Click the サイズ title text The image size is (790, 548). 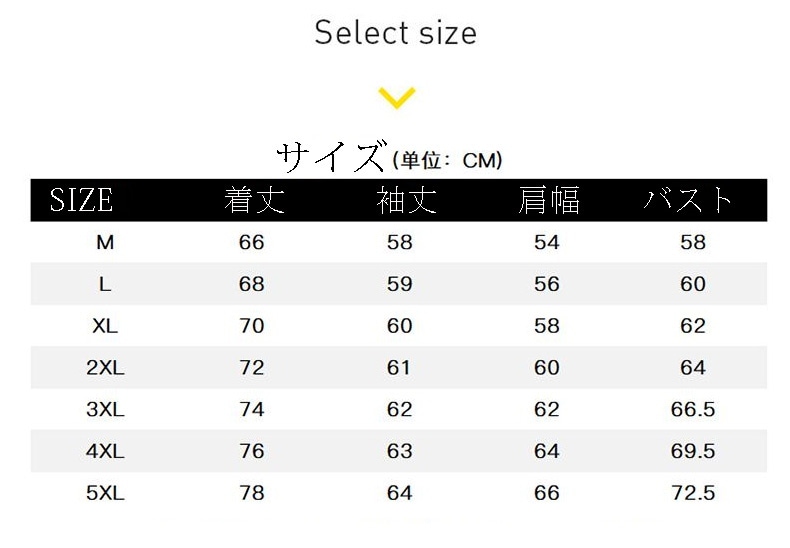(330, 157)
